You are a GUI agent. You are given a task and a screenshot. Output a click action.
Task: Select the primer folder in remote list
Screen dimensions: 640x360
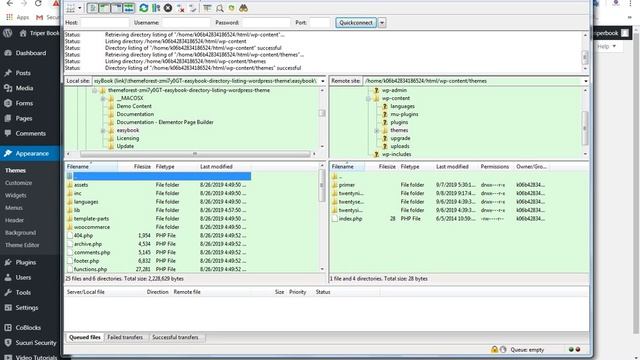click(347, 185)
